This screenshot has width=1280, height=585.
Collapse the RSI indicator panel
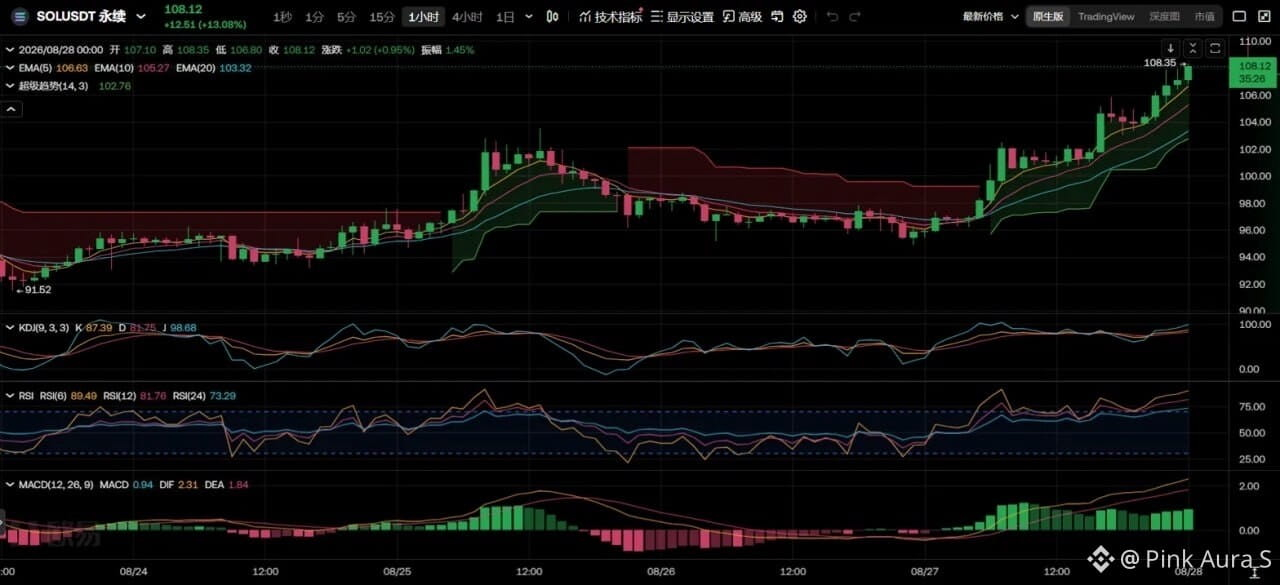coord(9,396)
